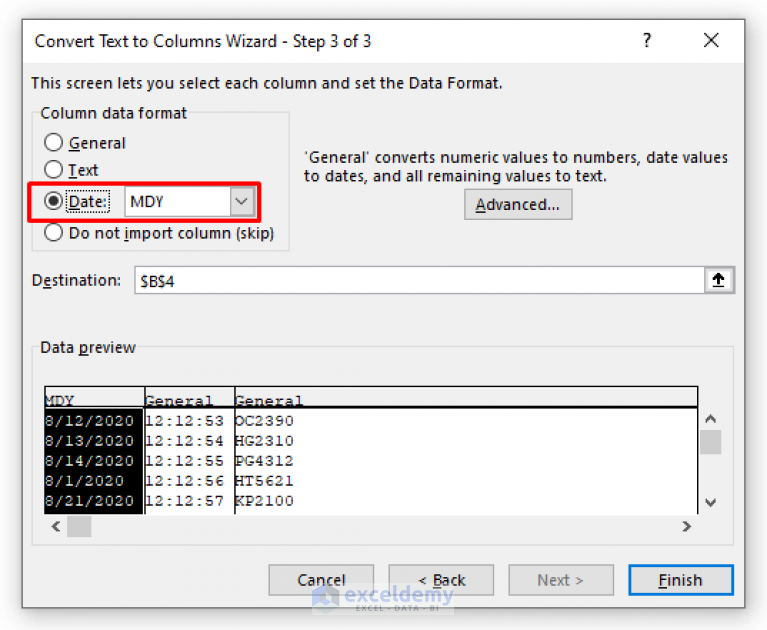767x630 pixels.
Task: Click the preview scroll up arrow
Action: (x=710, y=419)
